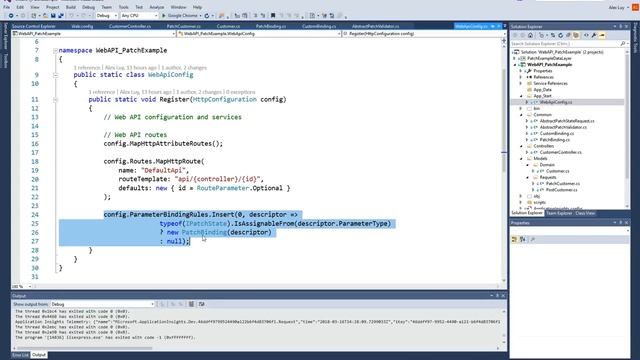This screenshot has height=360, width=640.
Task: Toggle the bookmark icon in the toolbar
Action: tap(273, 16)
